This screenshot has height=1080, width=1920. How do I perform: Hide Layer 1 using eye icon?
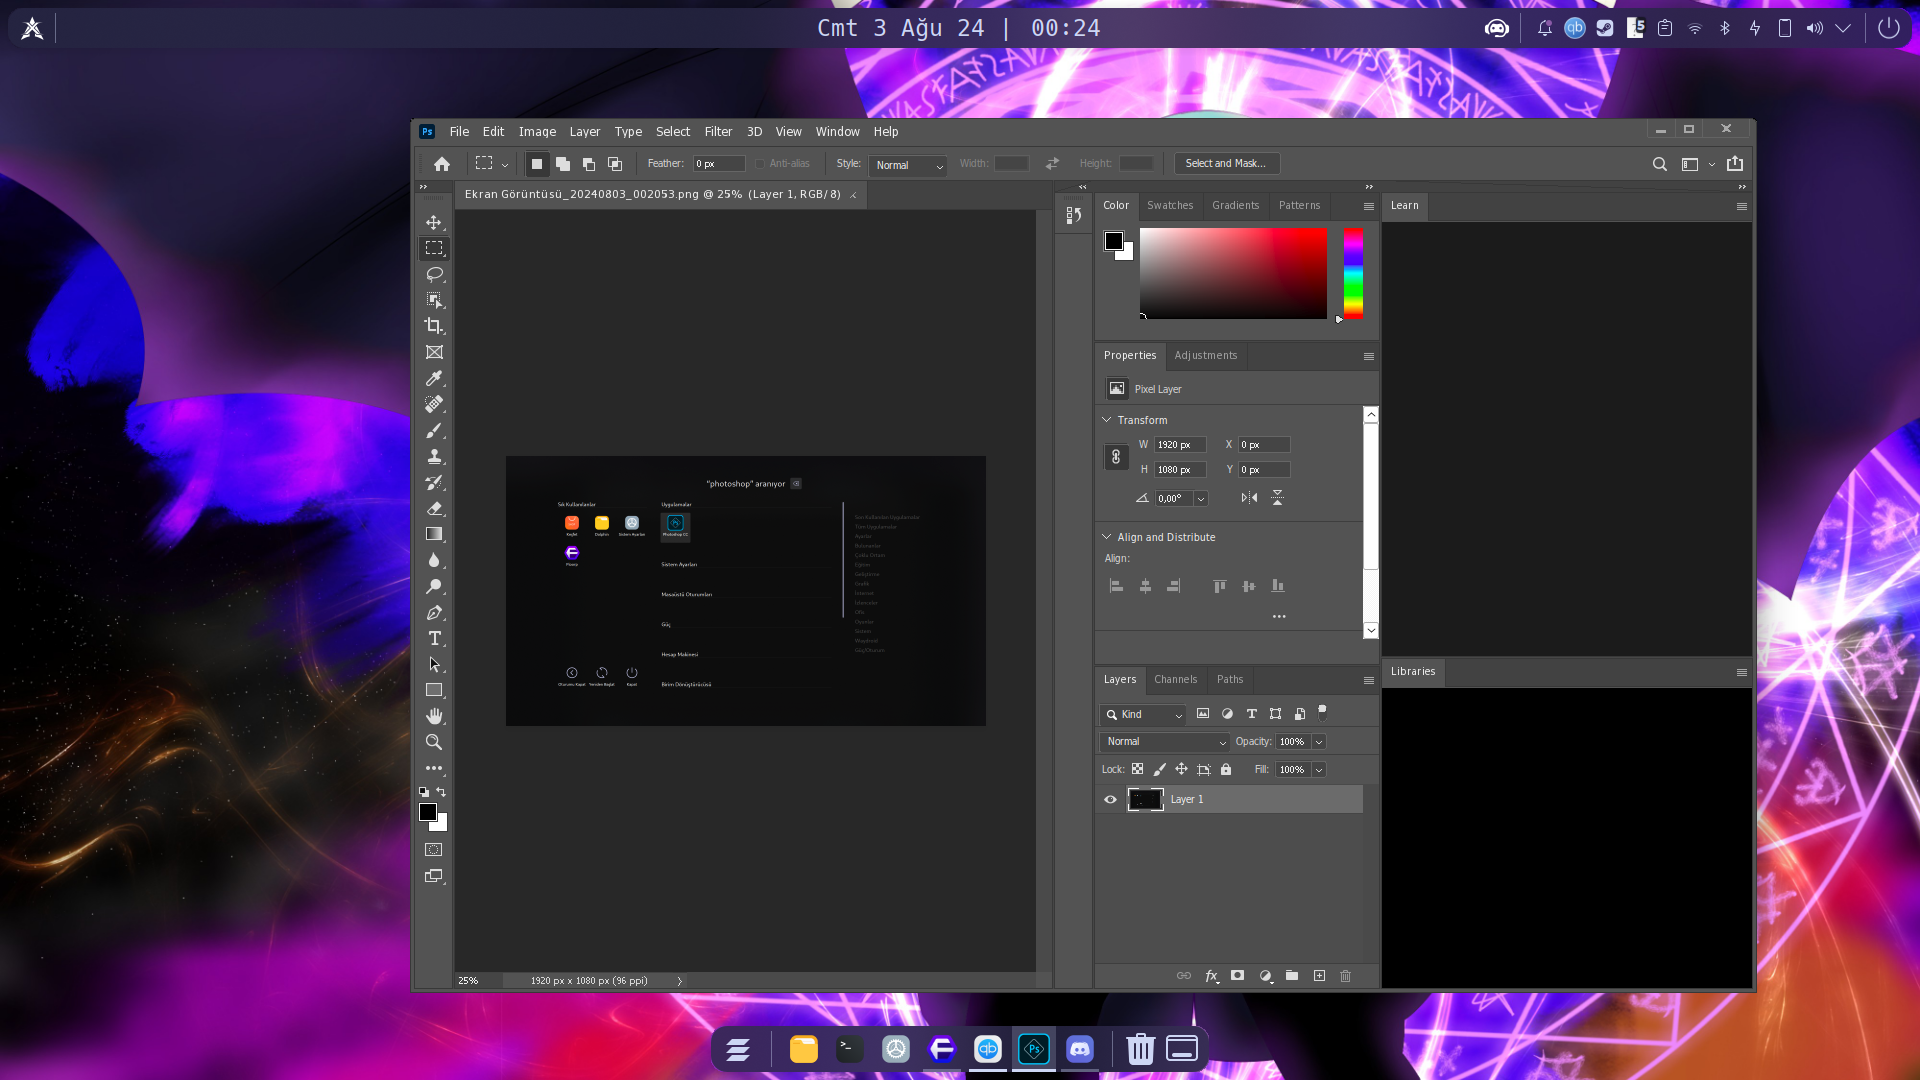point(1110,799)
